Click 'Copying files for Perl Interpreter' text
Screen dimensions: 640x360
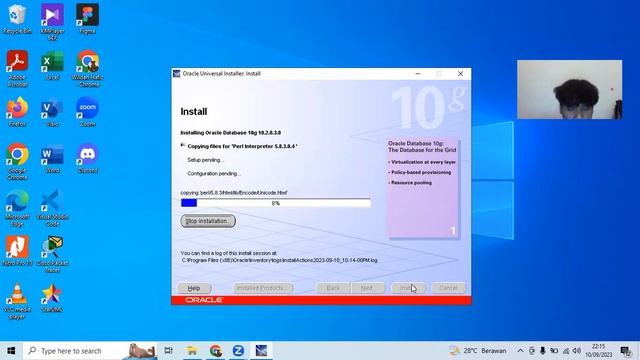click(x=242, y=146)
